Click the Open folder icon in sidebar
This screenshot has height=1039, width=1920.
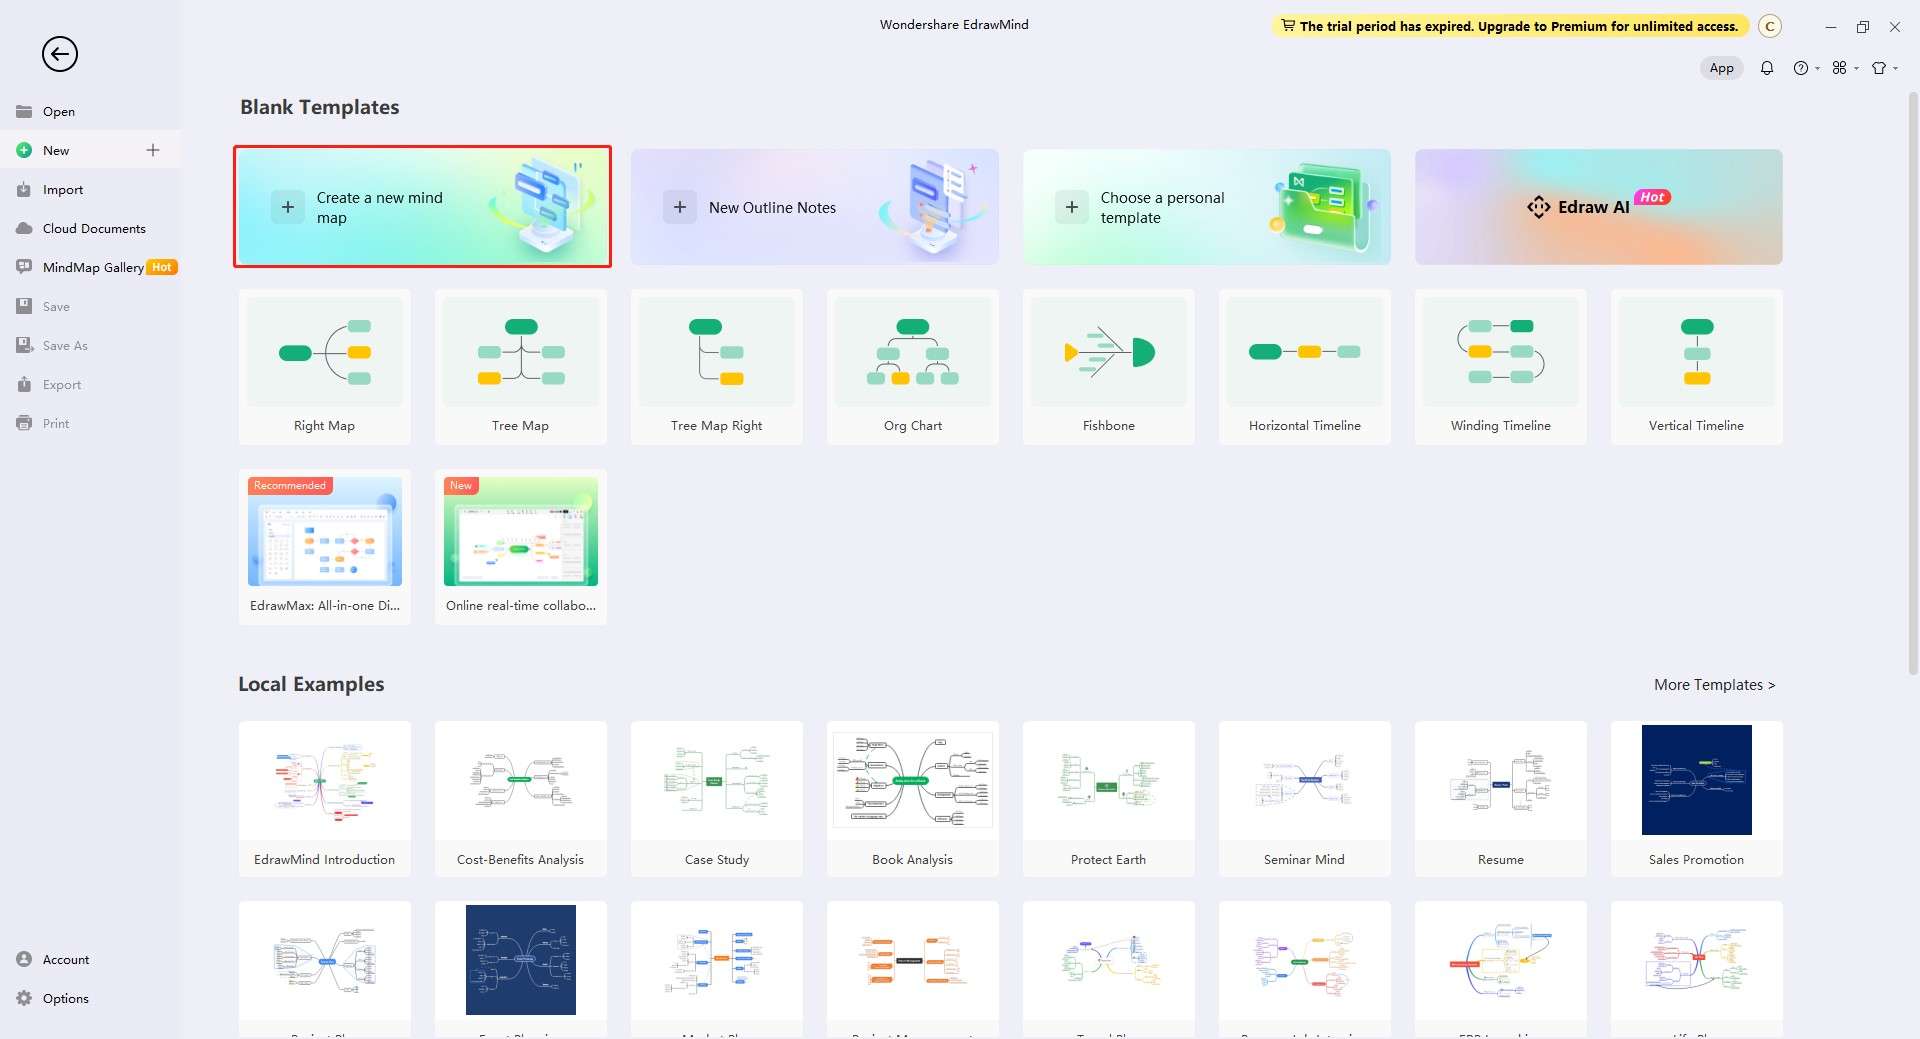coord(24,111)
